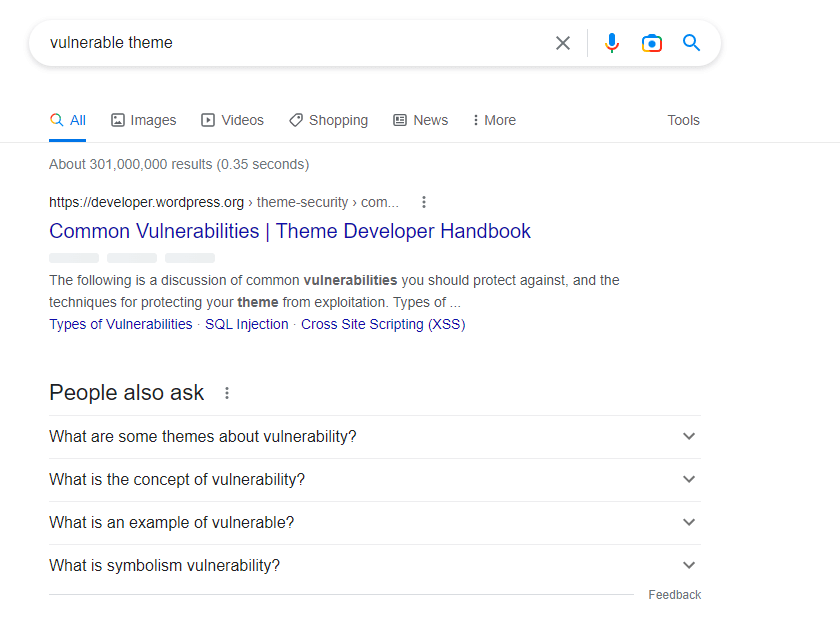The height and width of the screenshot is (641, 840).
Task: Open Google Lens camera search
Action: 652,43
